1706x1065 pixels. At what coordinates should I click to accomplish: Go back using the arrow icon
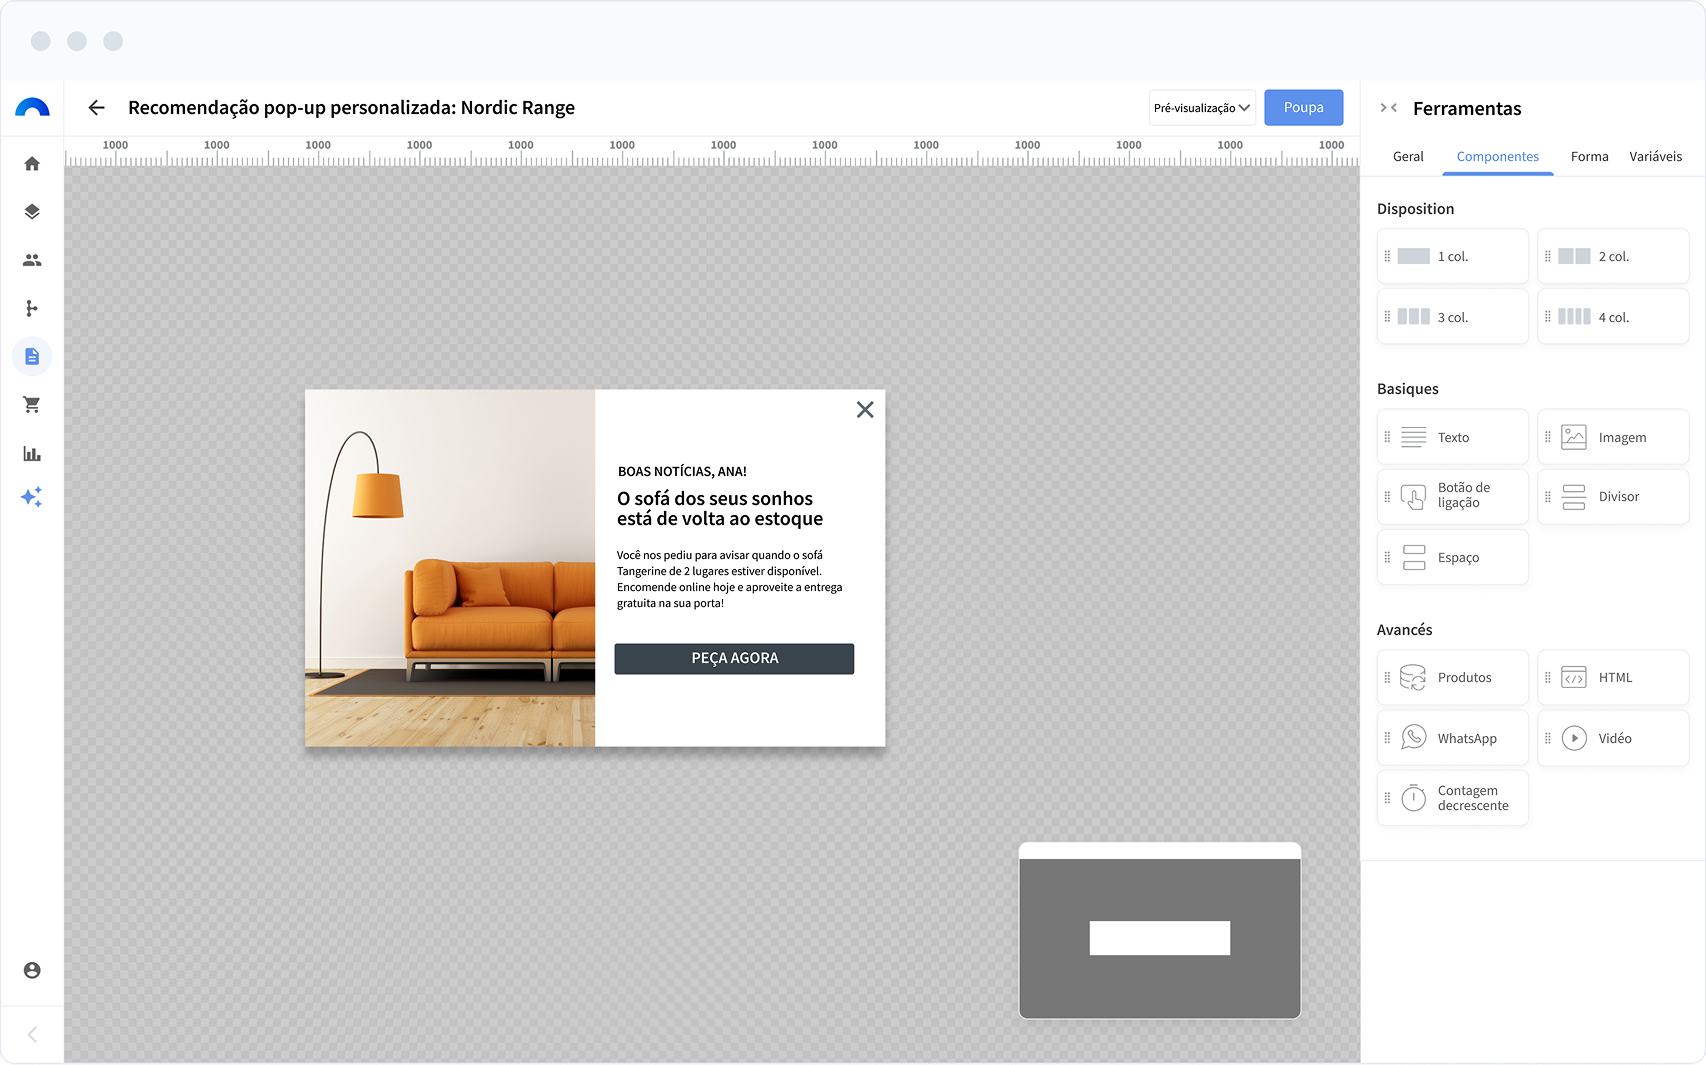coord(97,108)
